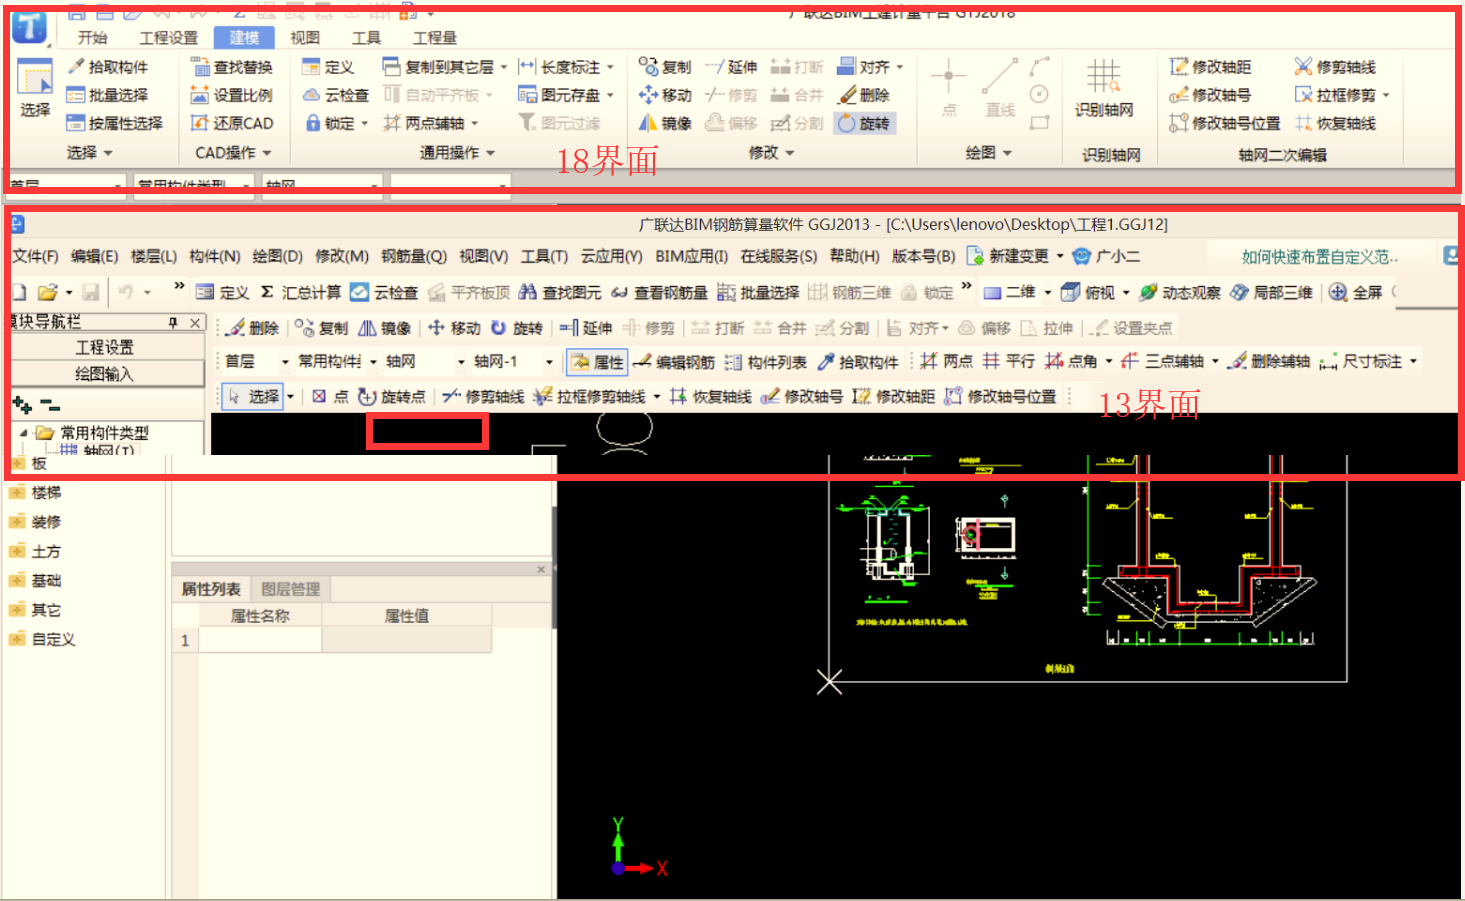Click 动态观察 in the GGJ2013 toolbar

click(1180, 292)
